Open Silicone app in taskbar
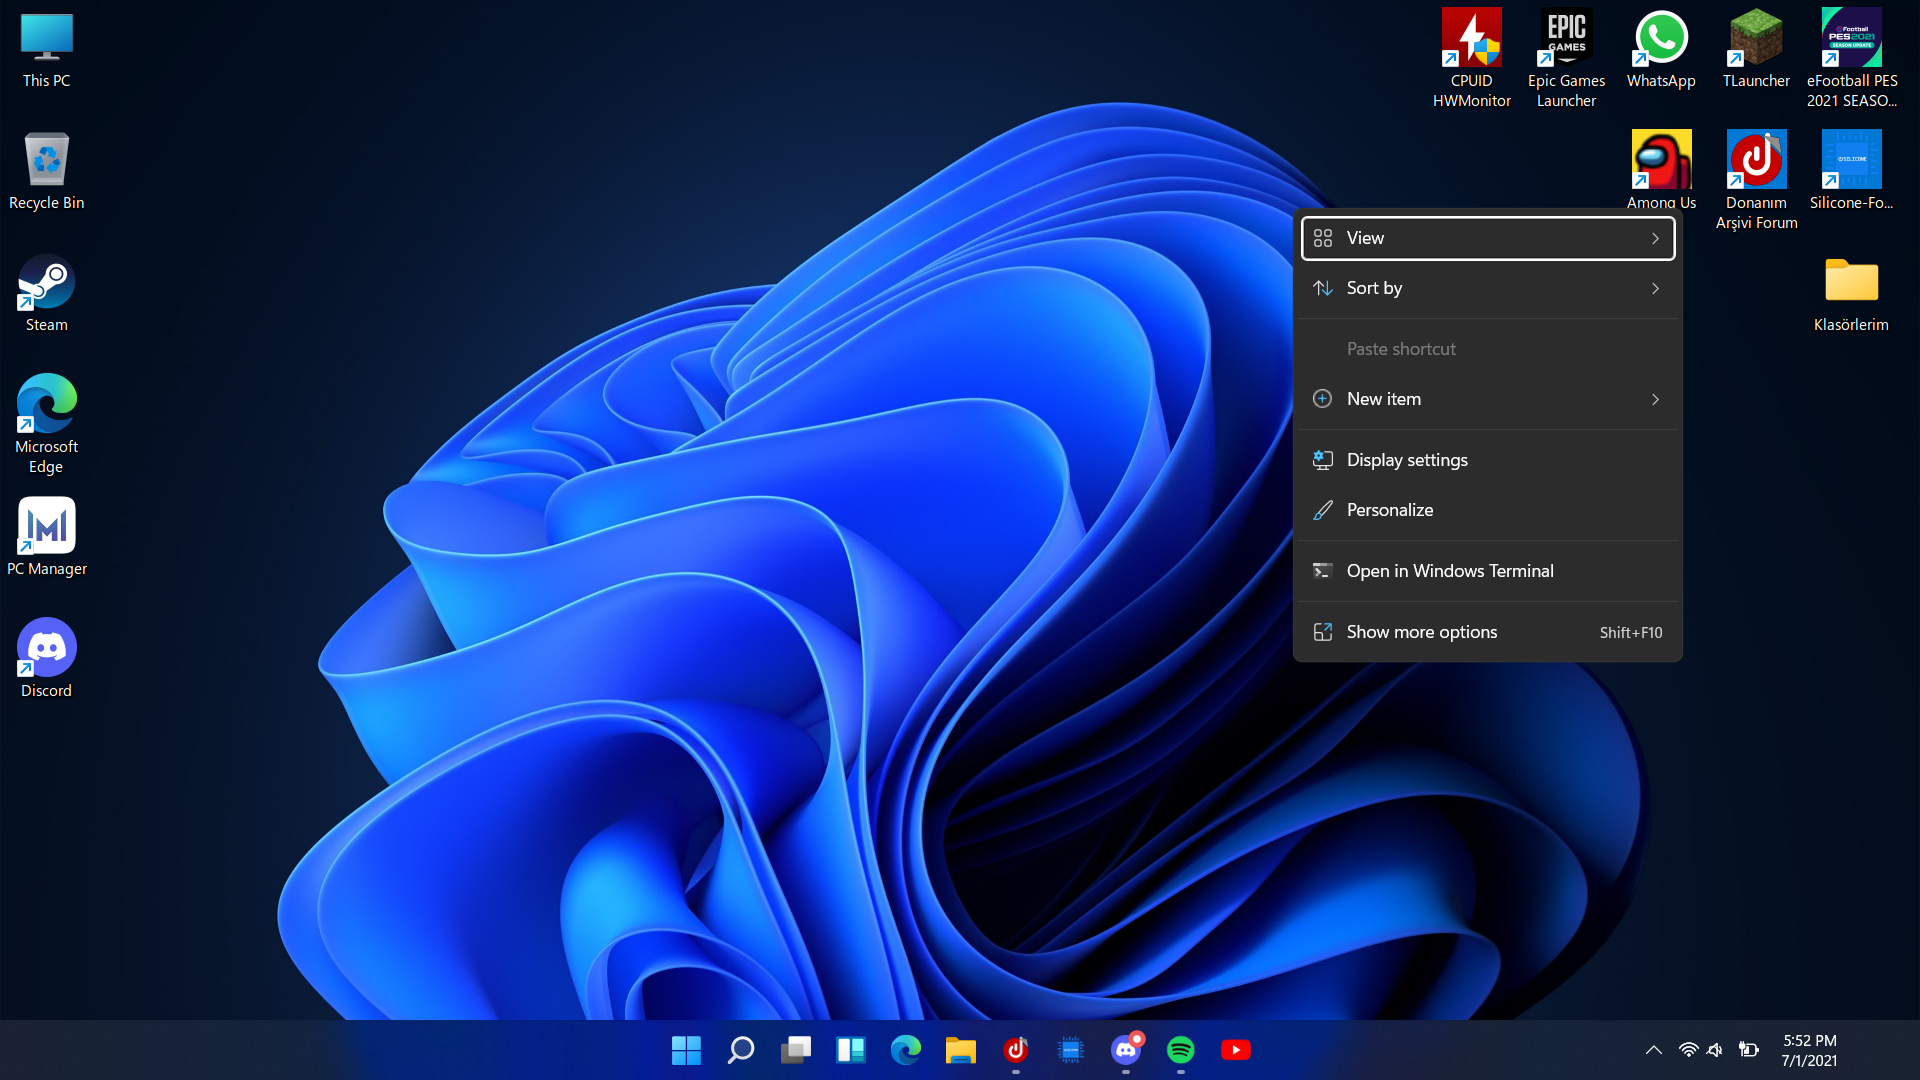This screenshot has height=1080, width=1920. [1071, 1050]
